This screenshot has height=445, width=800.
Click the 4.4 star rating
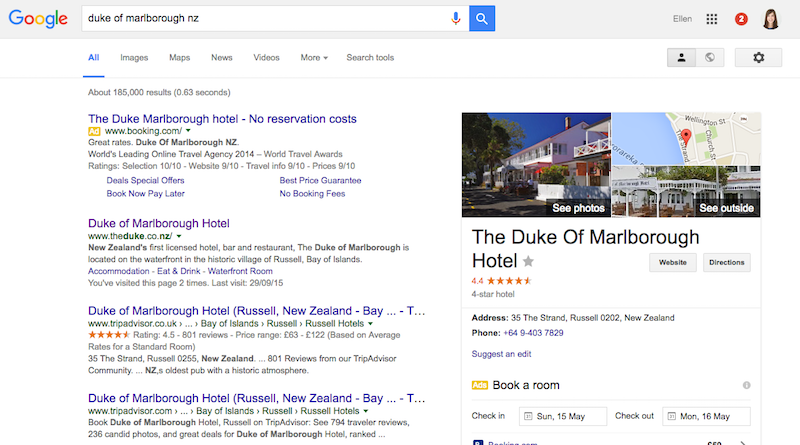point(502,281)
